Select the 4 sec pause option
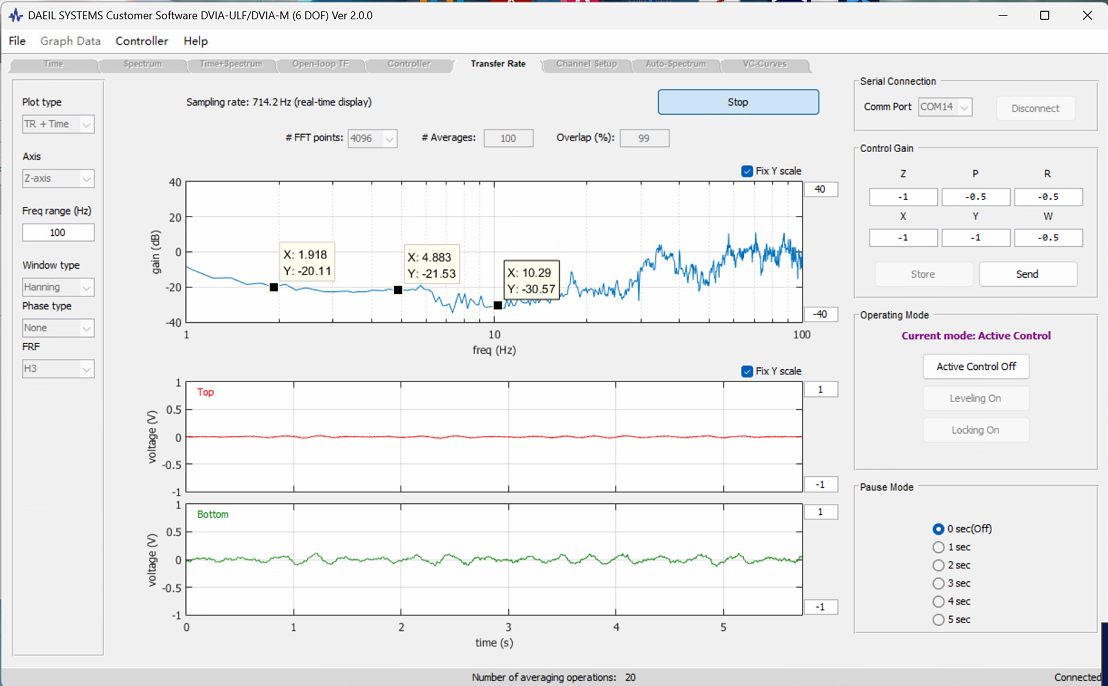1108x686 pixels. tap(938, 602)
